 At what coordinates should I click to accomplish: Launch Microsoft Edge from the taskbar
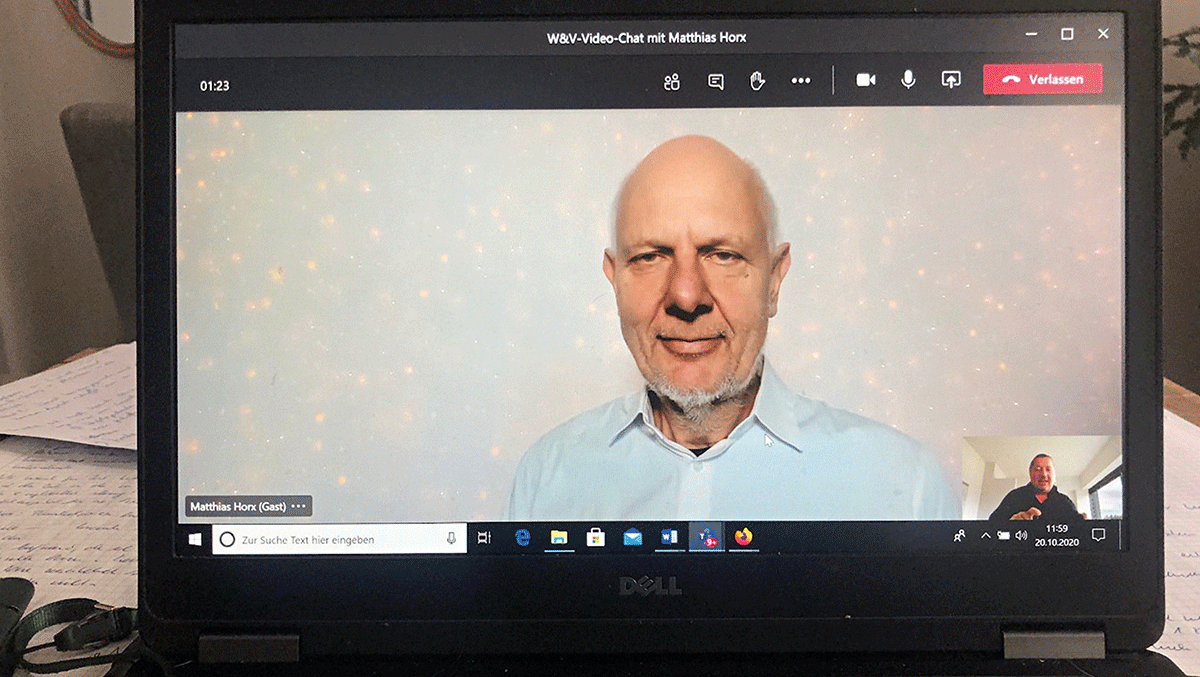click(x=522, y=538)
